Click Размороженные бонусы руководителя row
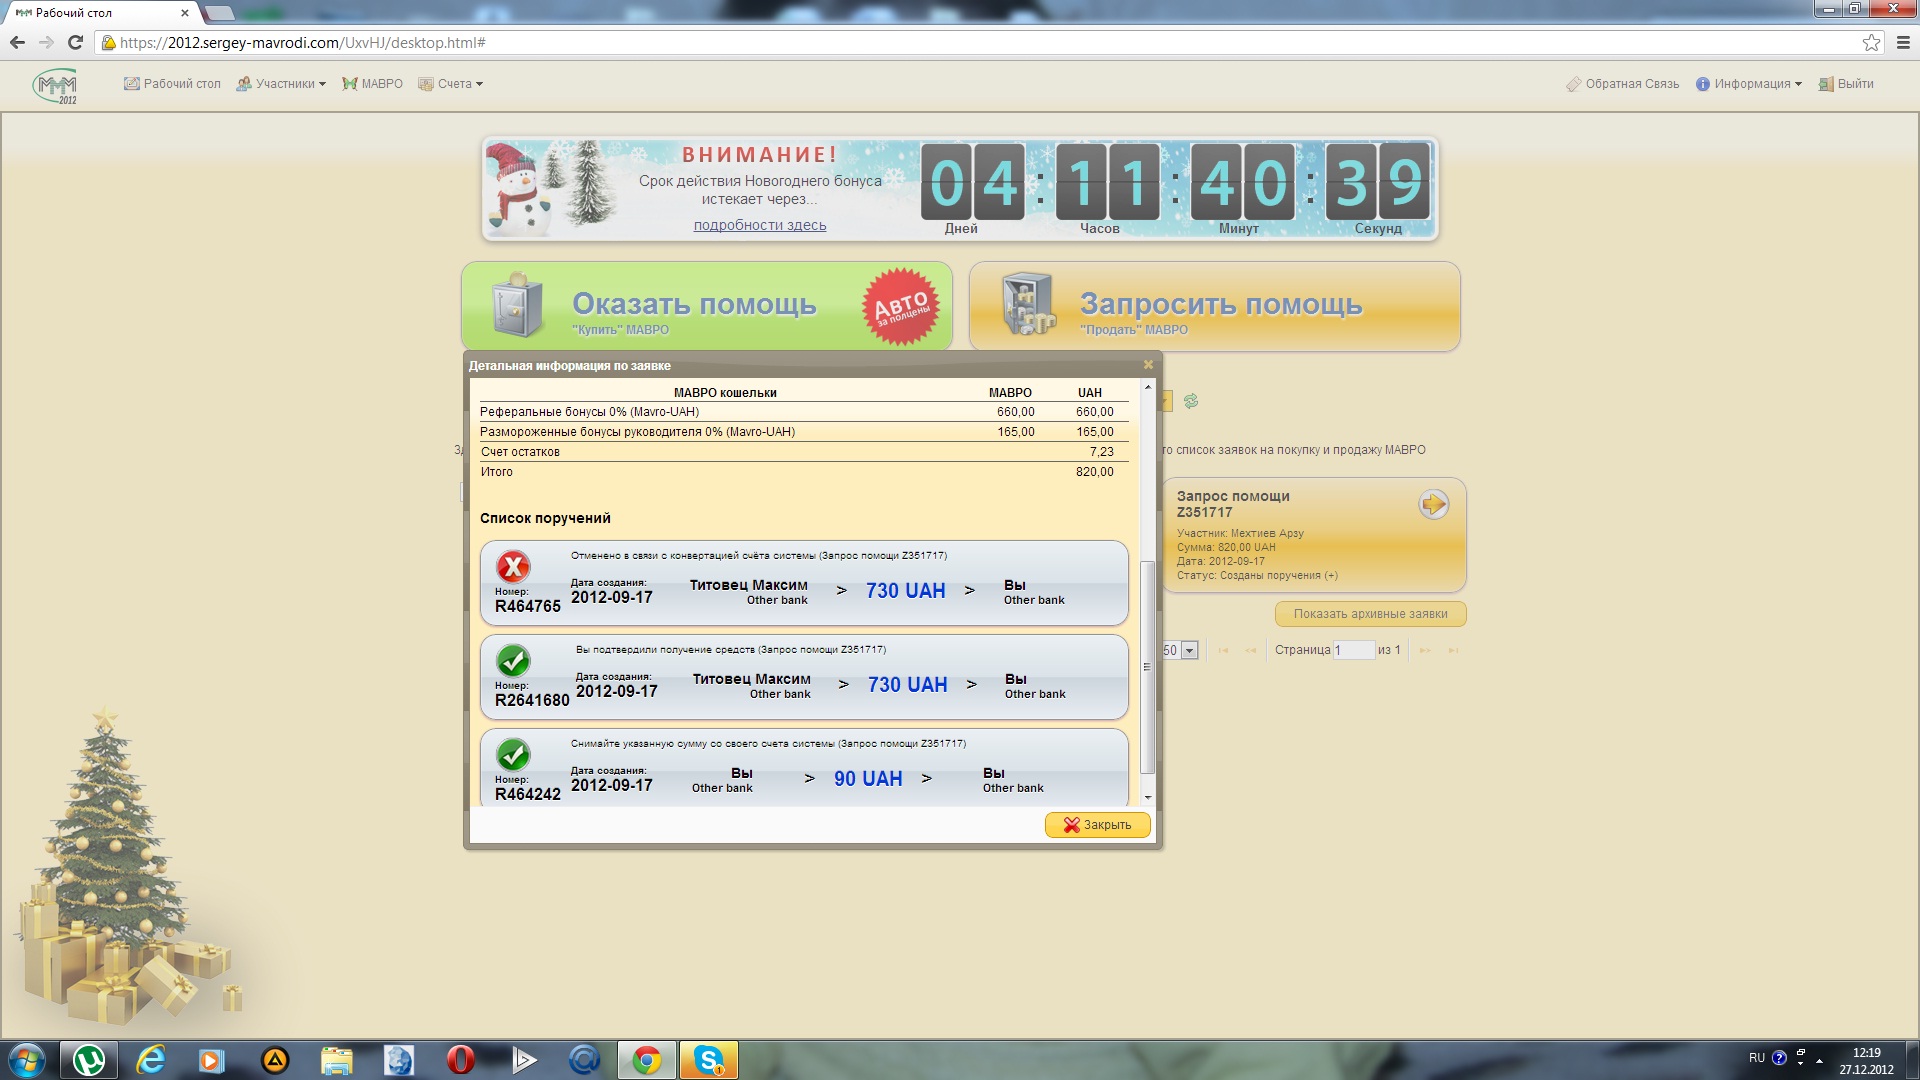Image resolution: width=1920 pixels, height=1080 pixels. (x=804, y=432)
